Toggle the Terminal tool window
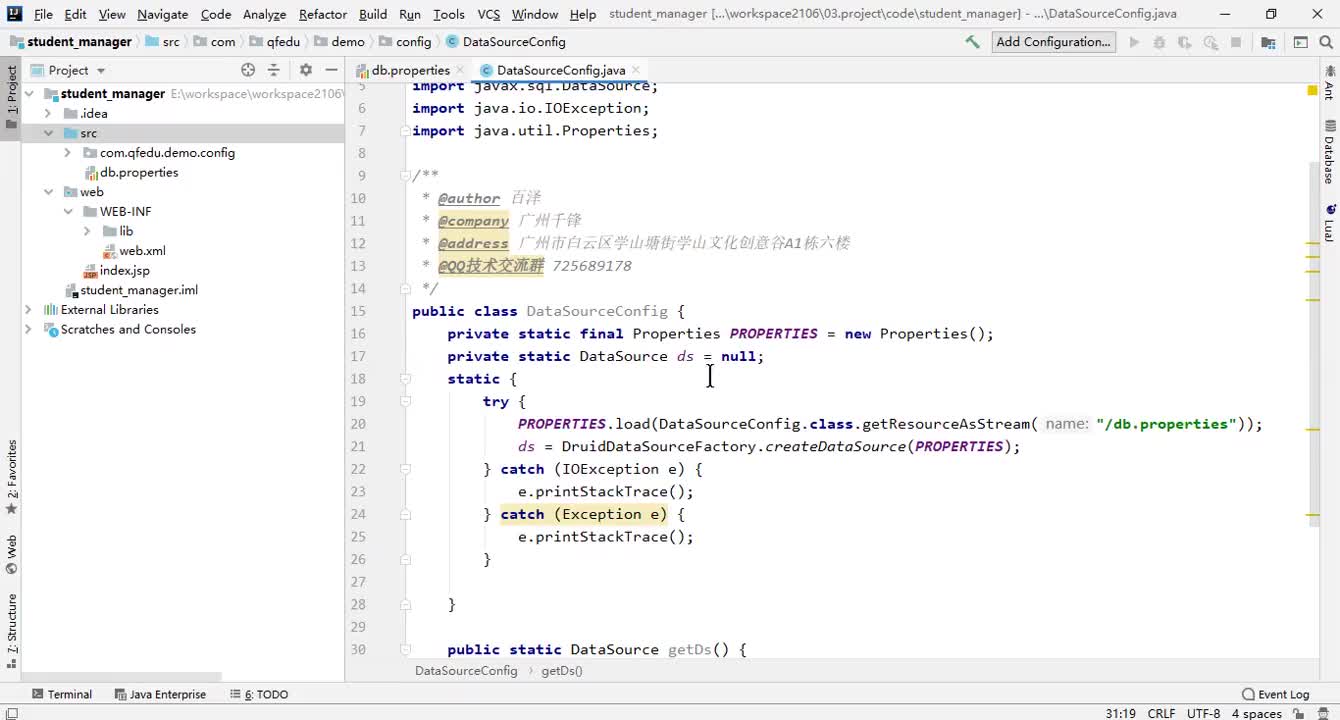The height and width of the screenshot is (720, 1340). click(62, 694)
